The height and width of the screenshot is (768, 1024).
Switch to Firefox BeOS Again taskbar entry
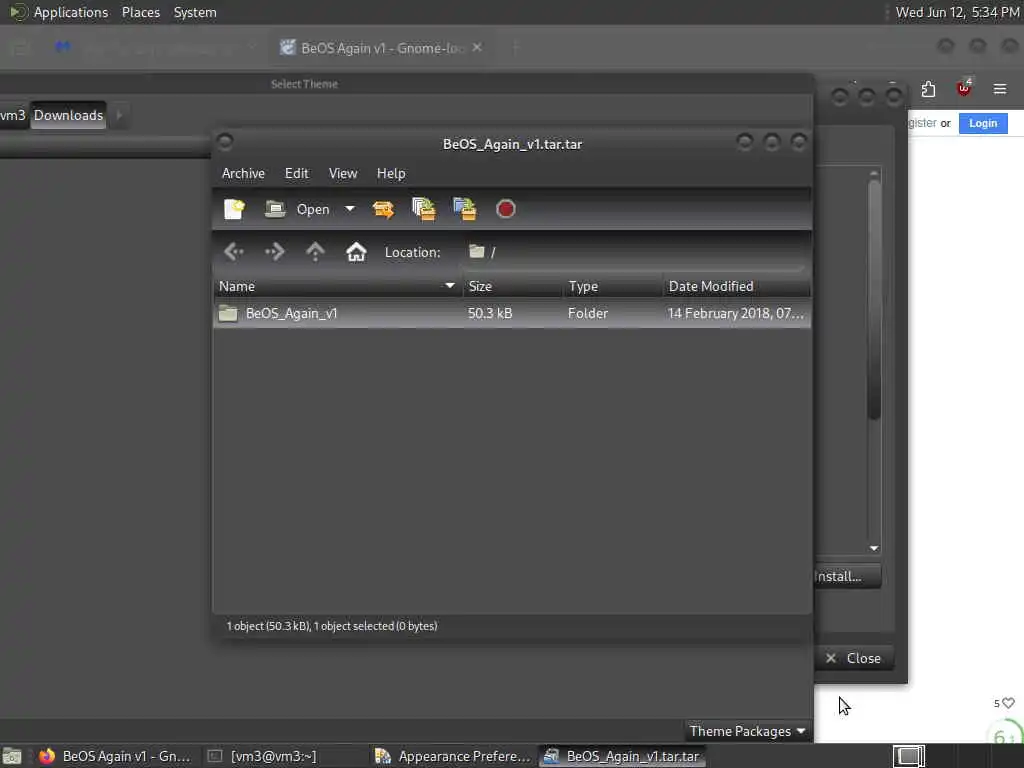pos(114,756)
